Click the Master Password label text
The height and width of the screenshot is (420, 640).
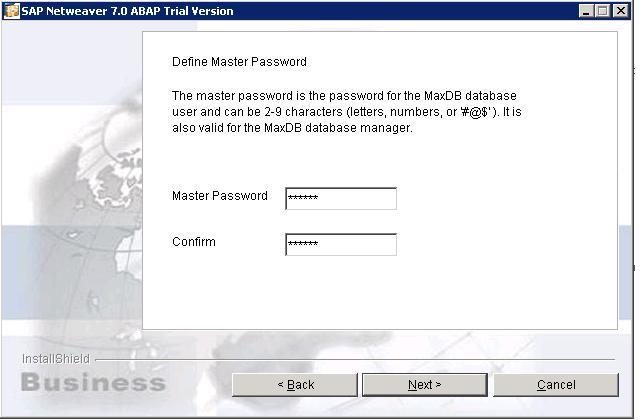(x=219, y=196)
